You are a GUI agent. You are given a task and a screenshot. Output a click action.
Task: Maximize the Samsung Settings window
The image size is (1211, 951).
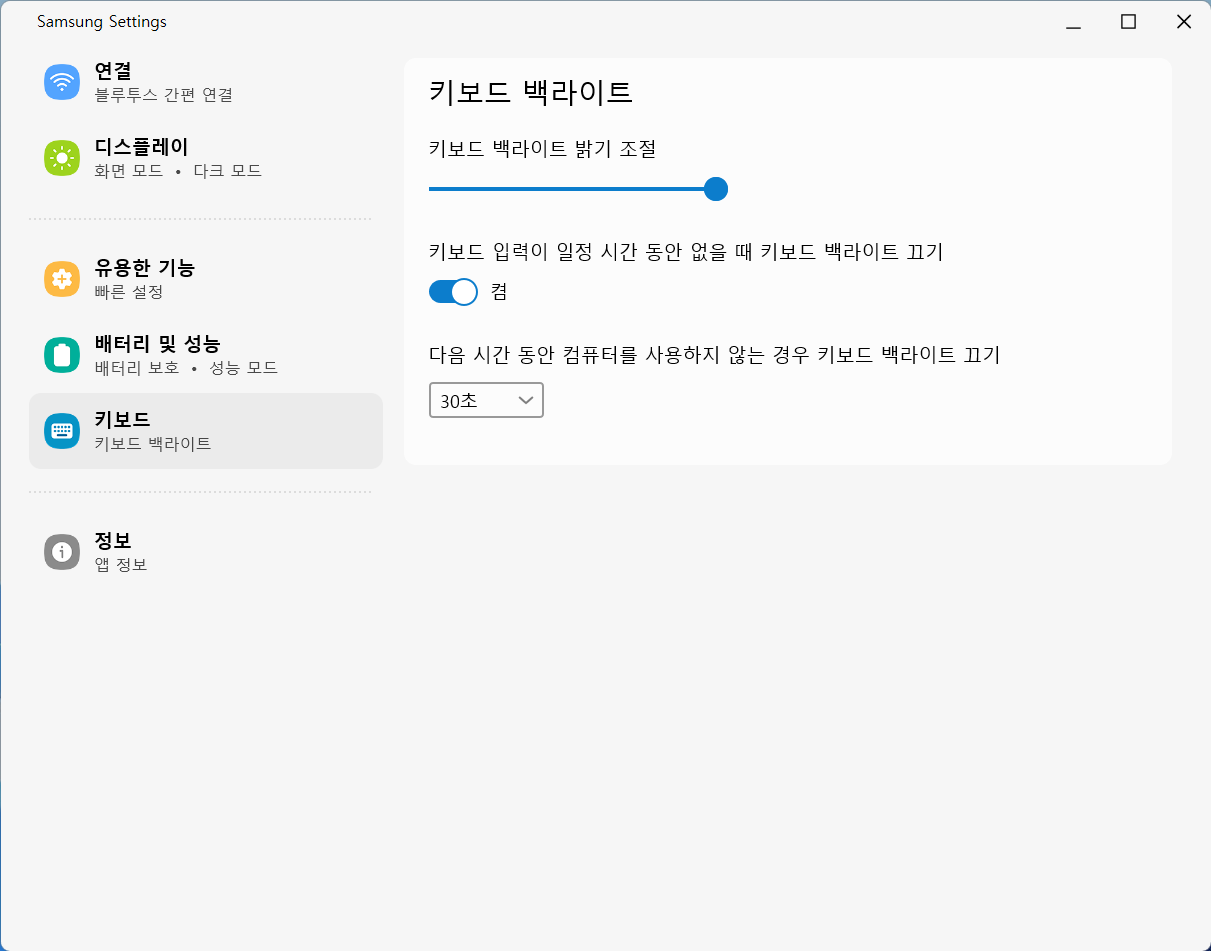coord(1128,22)
